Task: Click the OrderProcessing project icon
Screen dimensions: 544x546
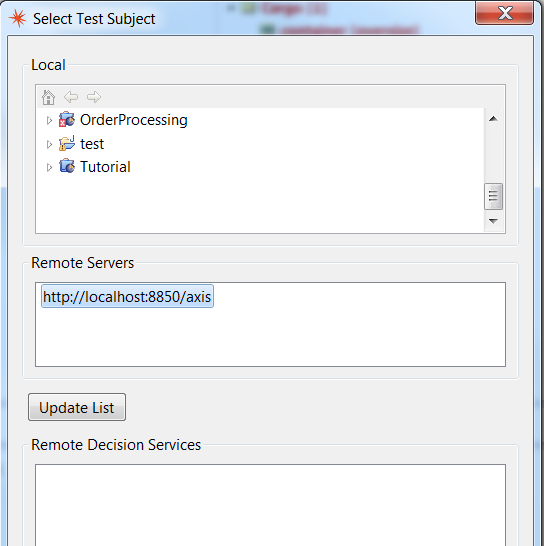Action: (x=67, y=119)
